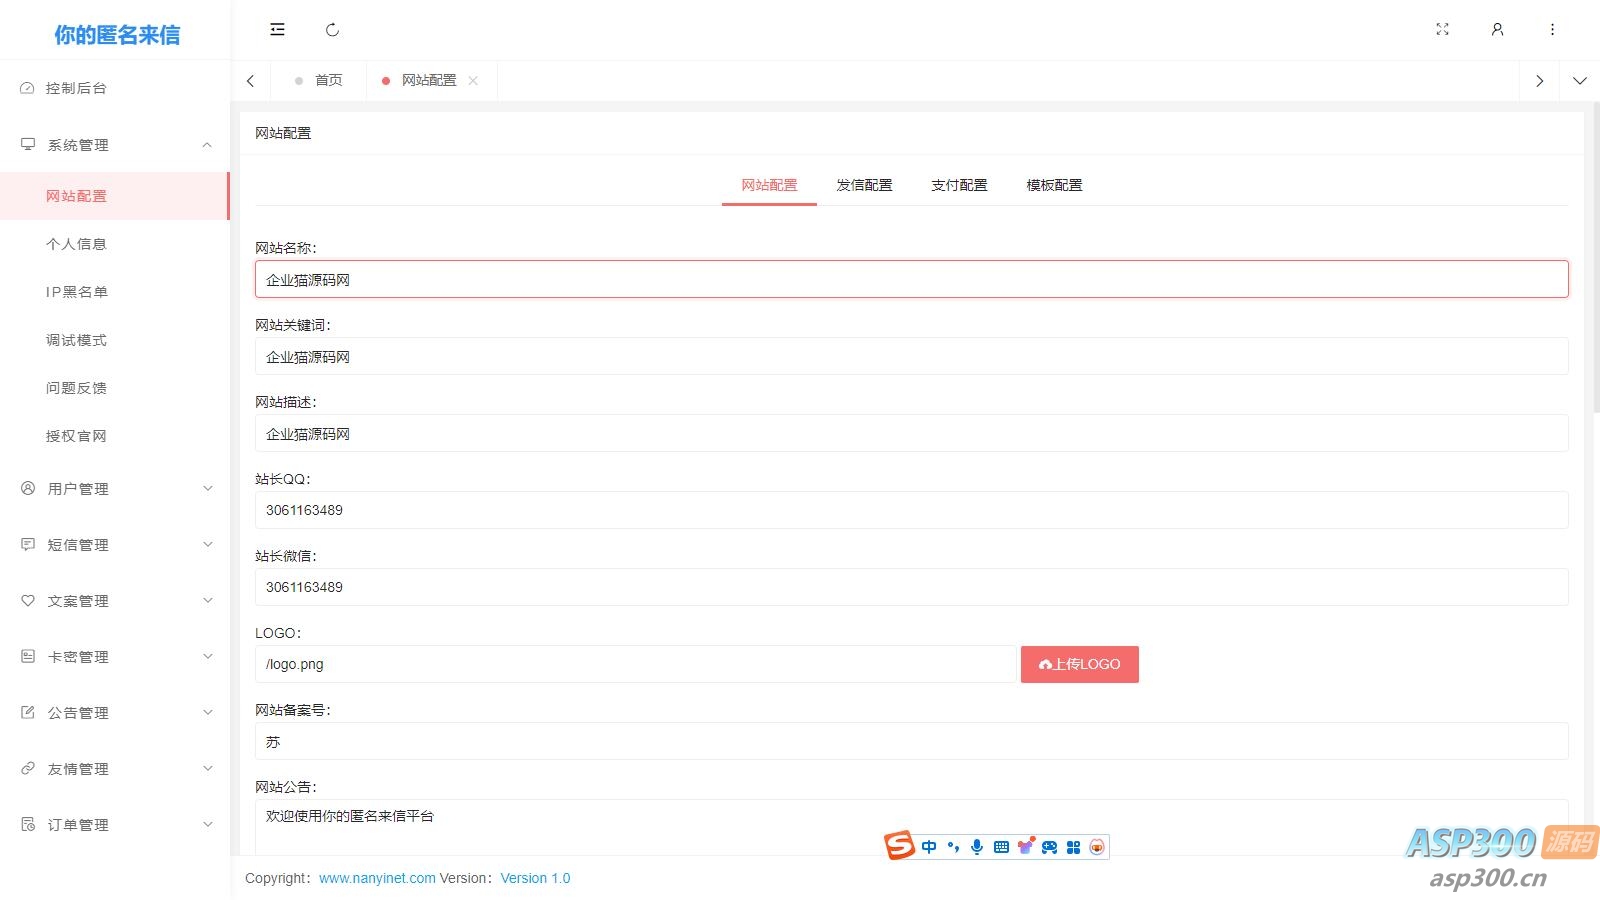
Task: Click the 站长QQ input field
Action: coord(911,510)
